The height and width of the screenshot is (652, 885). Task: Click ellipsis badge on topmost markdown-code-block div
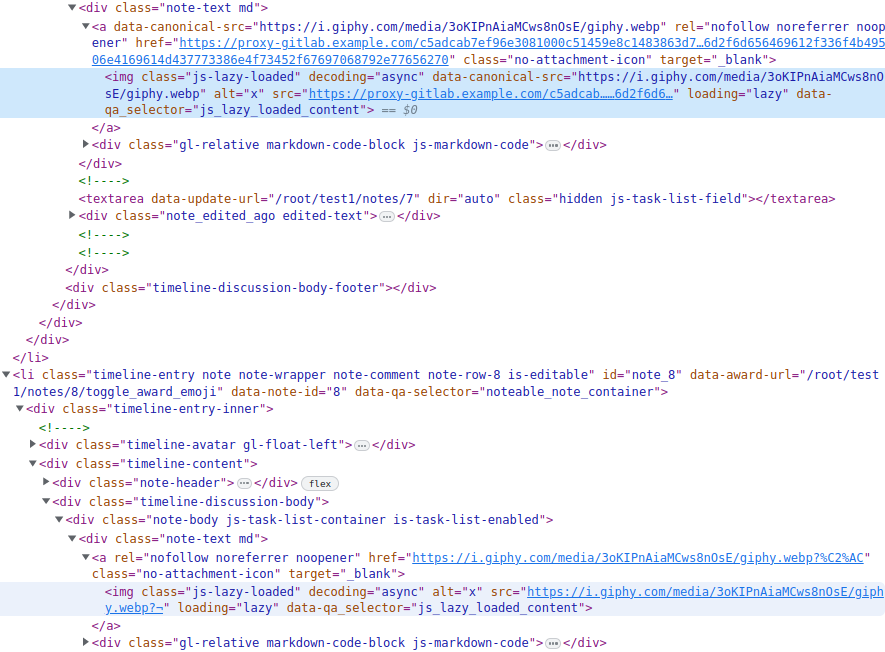point(552,145)
